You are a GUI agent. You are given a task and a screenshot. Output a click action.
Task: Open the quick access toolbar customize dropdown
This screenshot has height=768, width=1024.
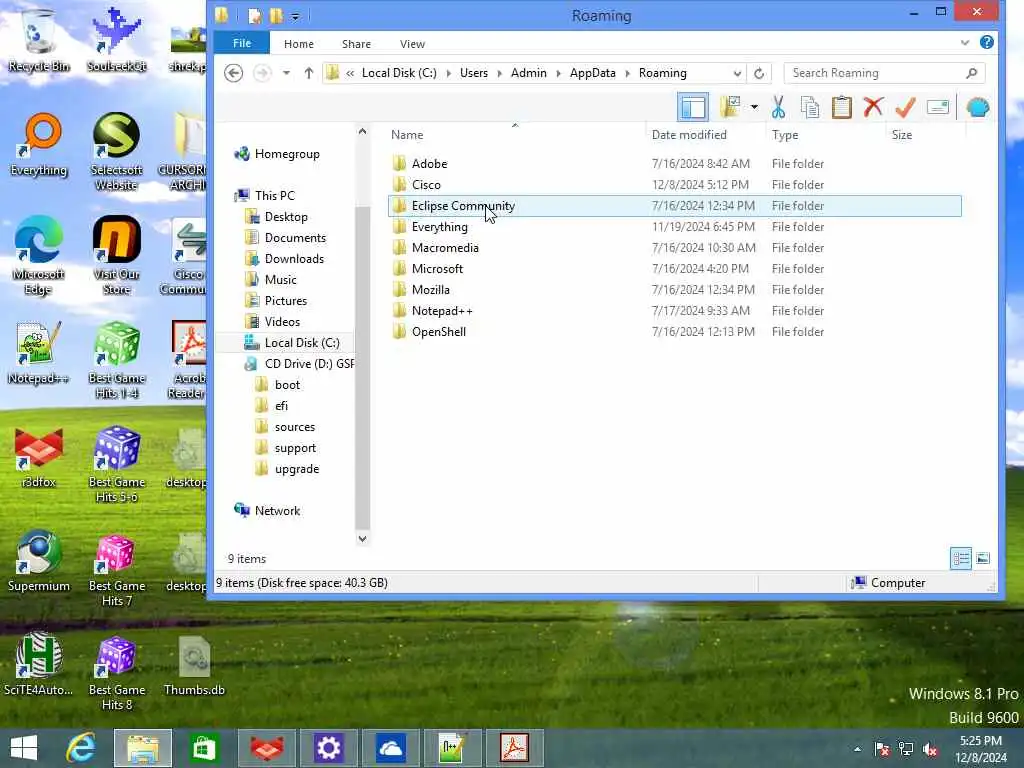click(295, 16)
